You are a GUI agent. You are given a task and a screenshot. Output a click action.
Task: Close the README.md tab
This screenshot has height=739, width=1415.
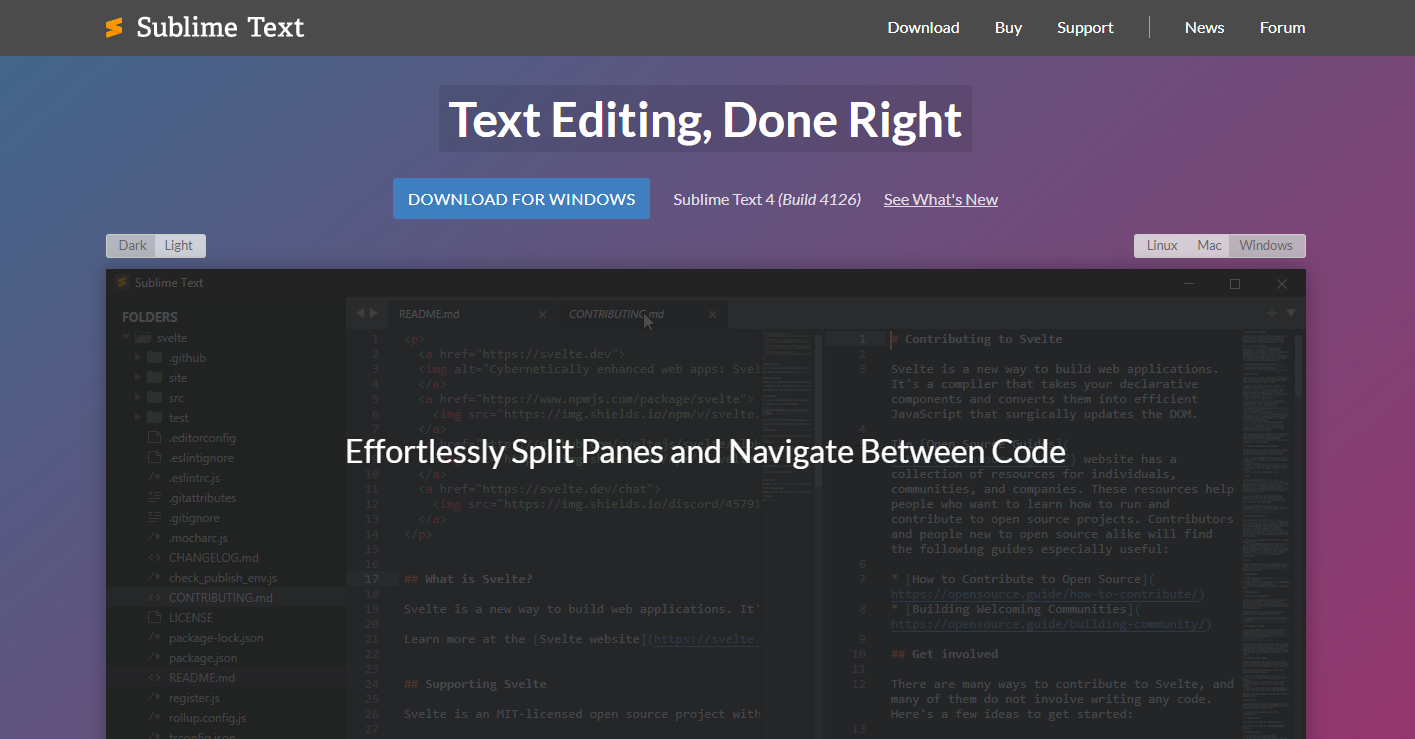pyautogui.click(x=542, y=314)
